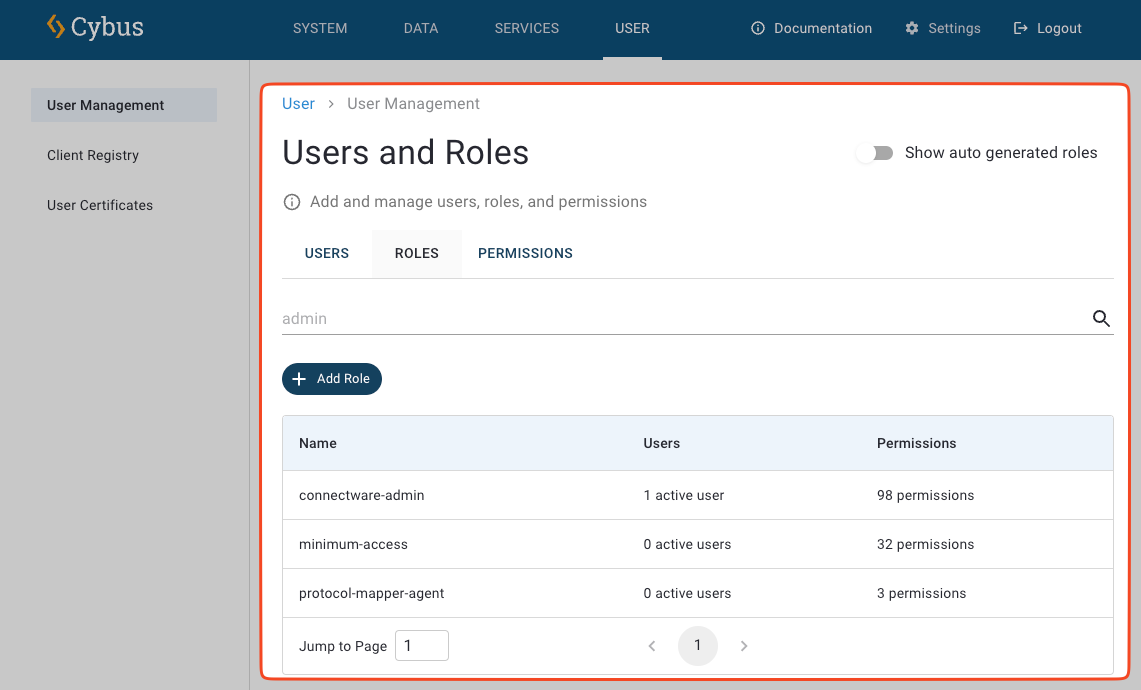Switch to the PERMISSIONS tab
The height and width of the screenshot is (690, 1141).
525,253
